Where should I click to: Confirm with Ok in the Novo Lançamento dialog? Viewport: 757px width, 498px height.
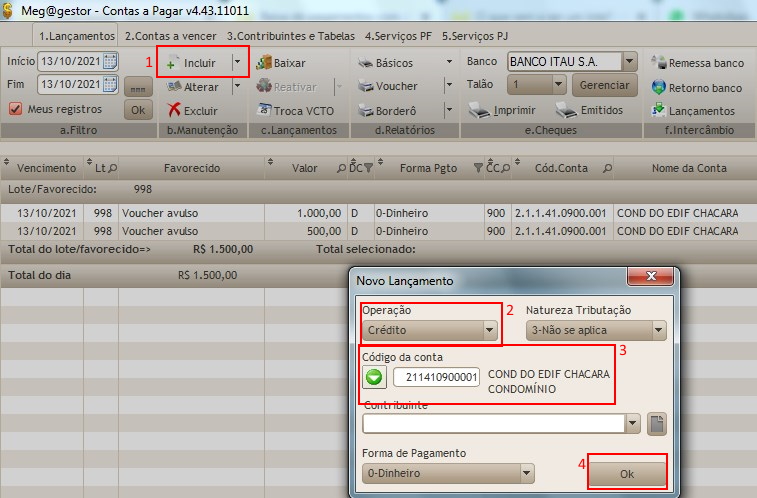pos(627,473)
